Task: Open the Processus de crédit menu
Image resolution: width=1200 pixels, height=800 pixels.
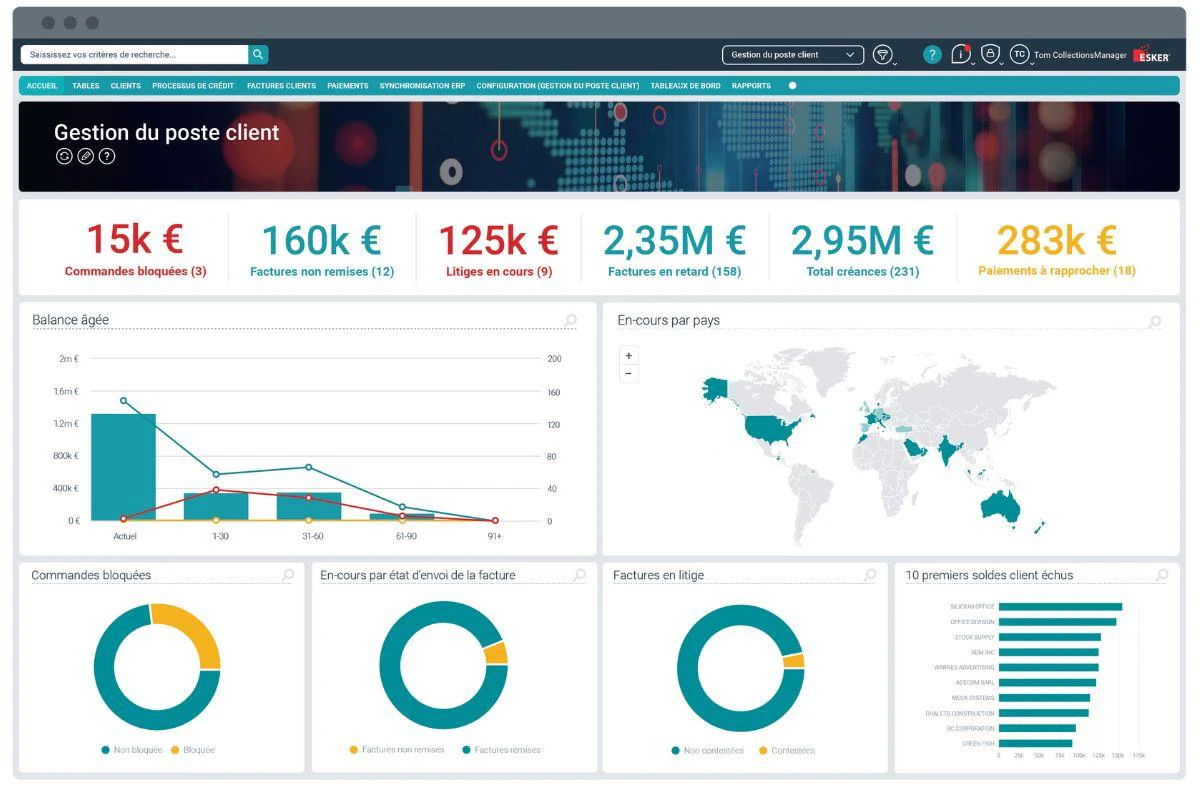Action: click(x=193, y=86)
